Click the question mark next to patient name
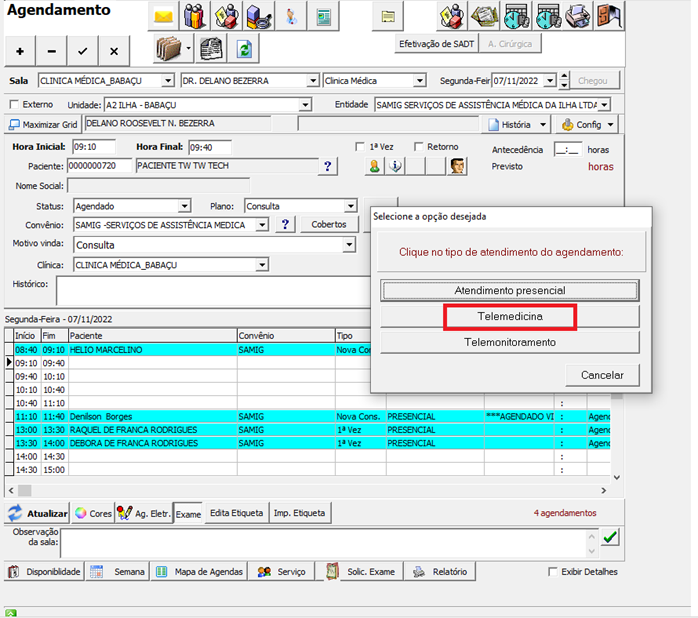 point(328,166)
